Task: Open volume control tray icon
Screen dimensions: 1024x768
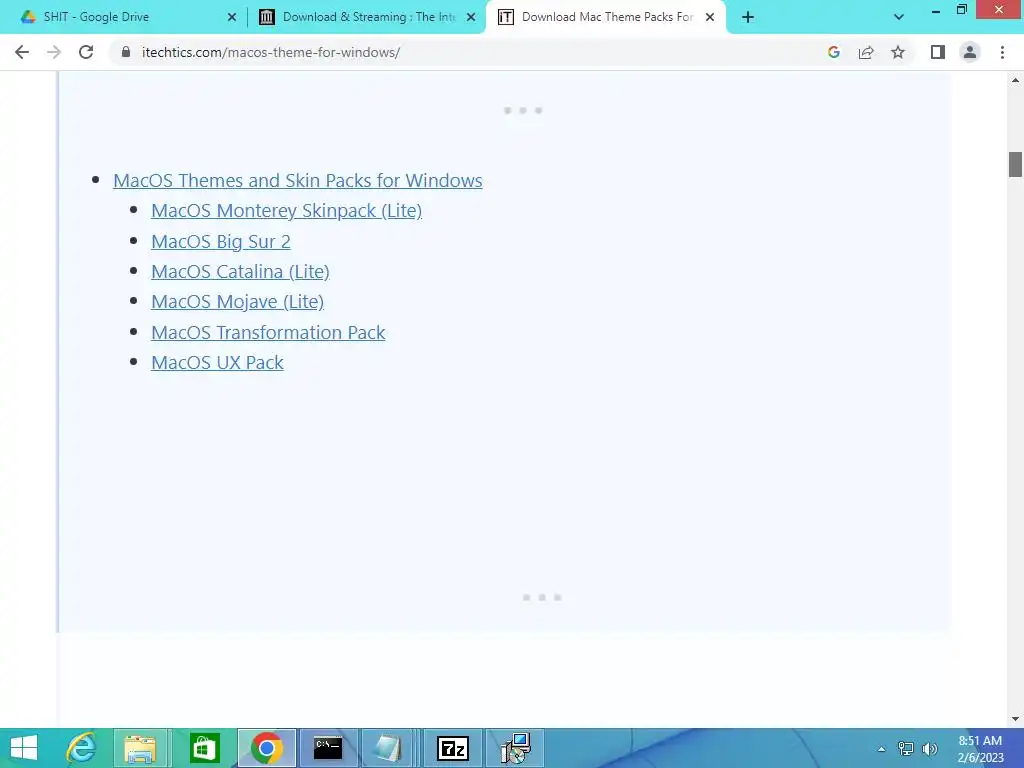Action: pos(929,748)
